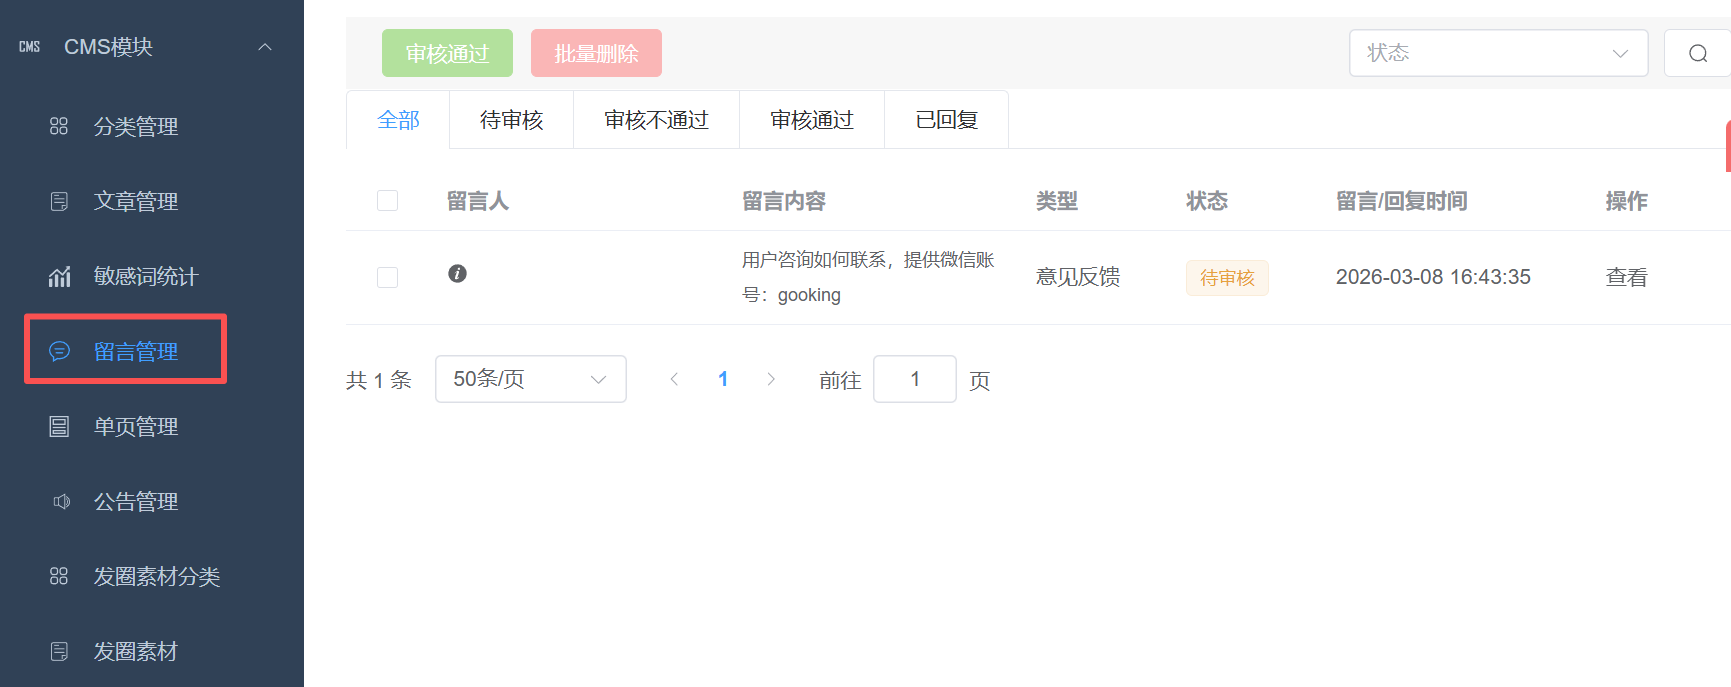Switch to the 已回复 tab
This screenshot has width=1731, height=687.
946,120
